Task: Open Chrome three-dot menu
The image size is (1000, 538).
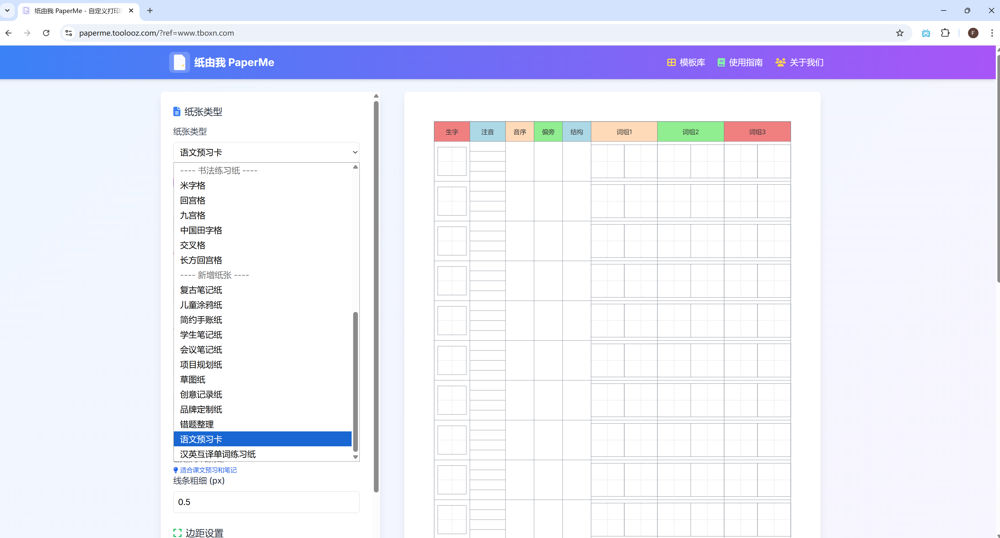Action: (x=991, y=33)
